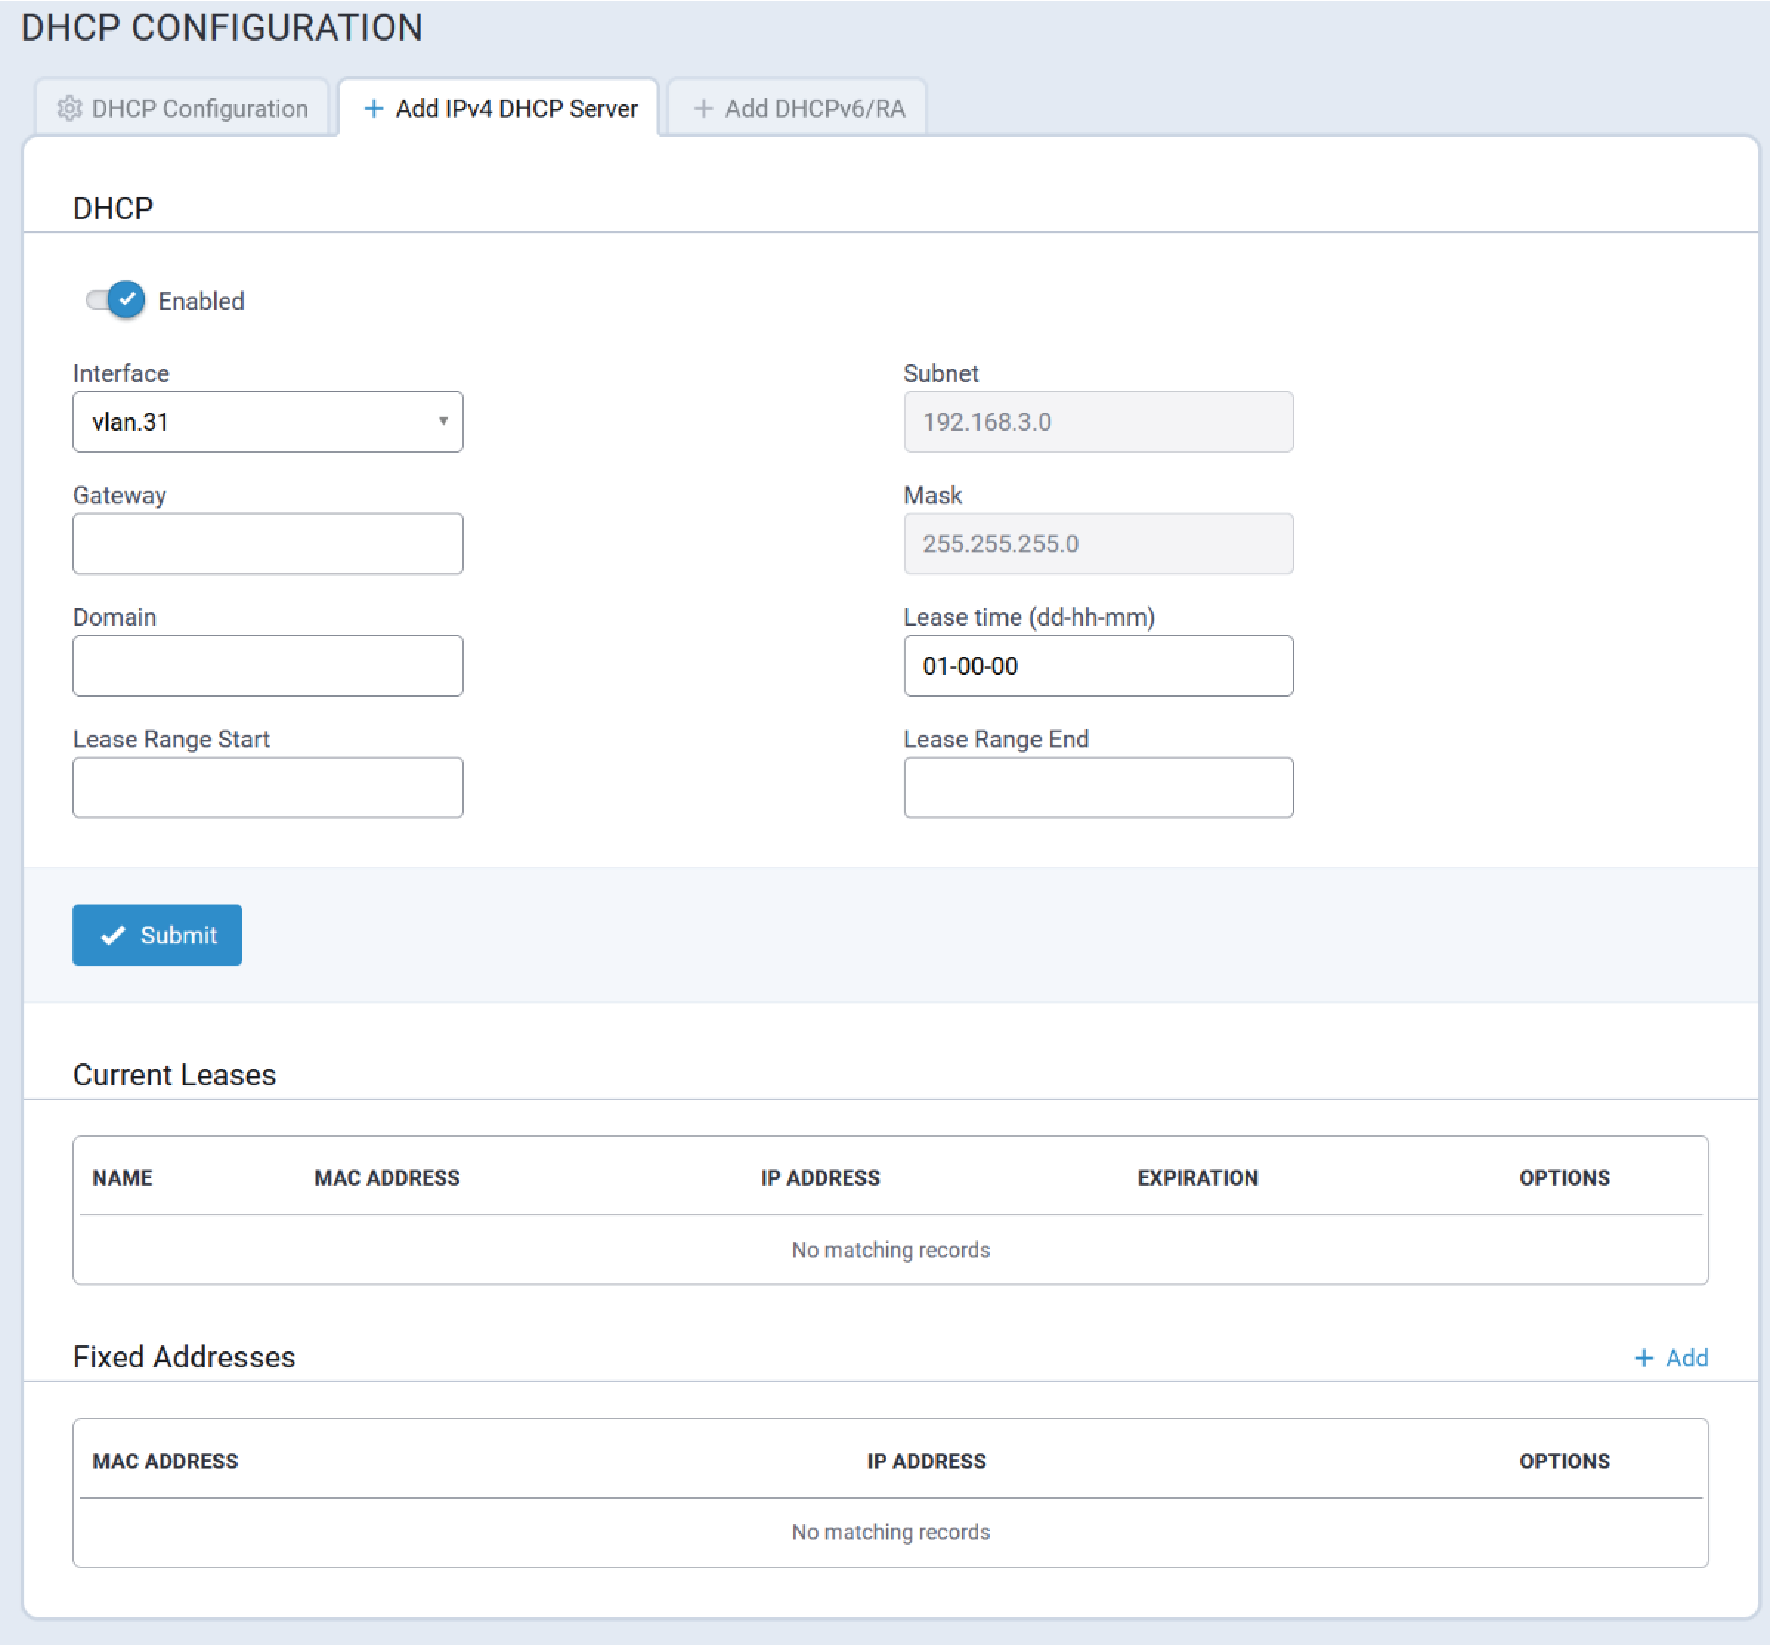1770x1646 pixels.
Task: Click the checkmark icon in Submit button
Action: (x=114, y=935)
